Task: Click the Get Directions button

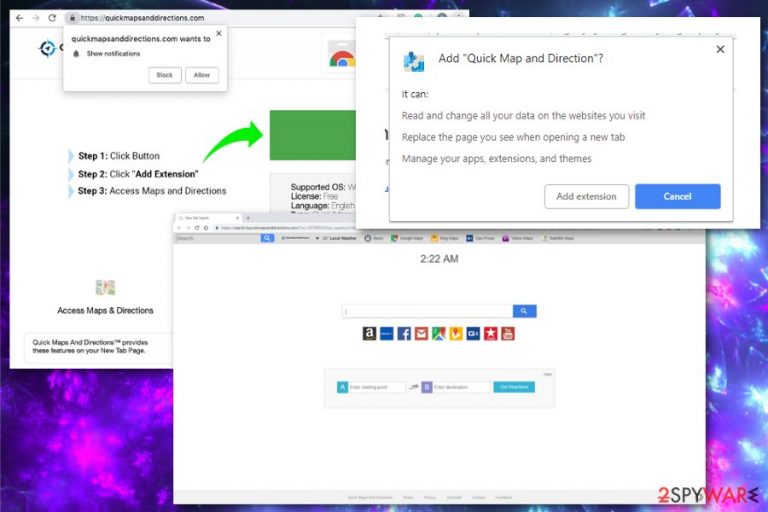Action: [514, 387]
